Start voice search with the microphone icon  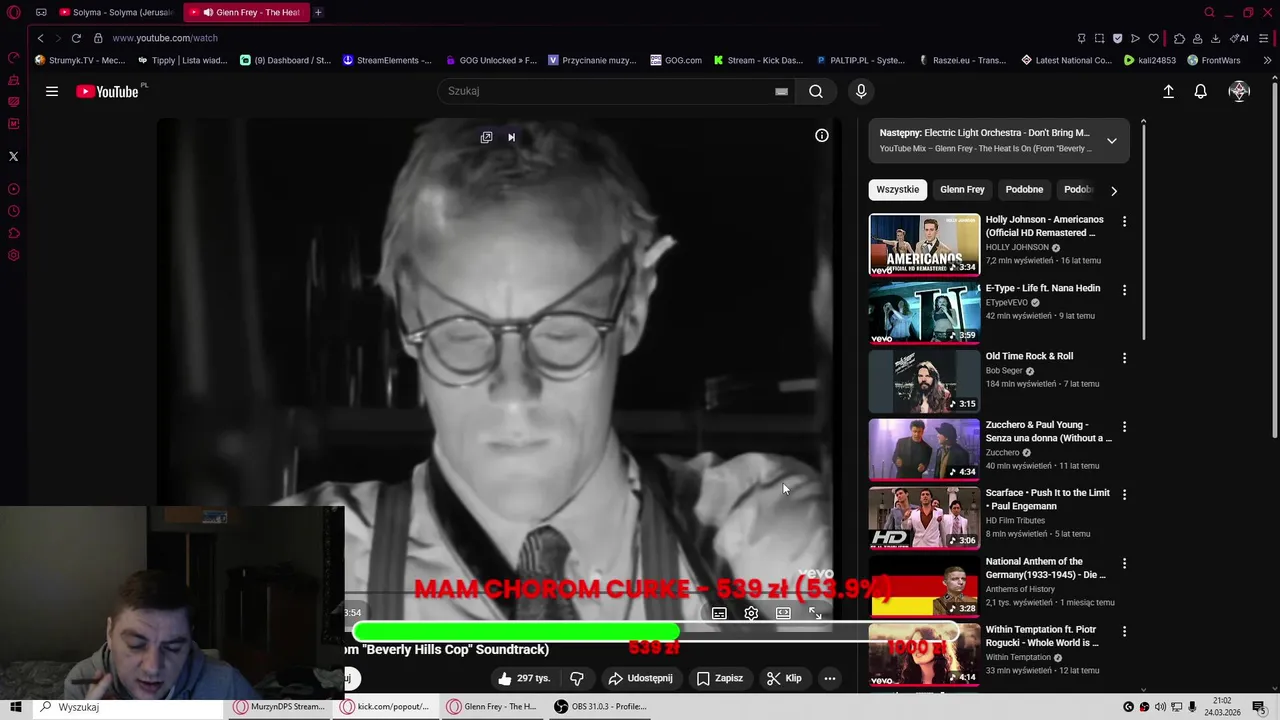[x=861, y=91]
